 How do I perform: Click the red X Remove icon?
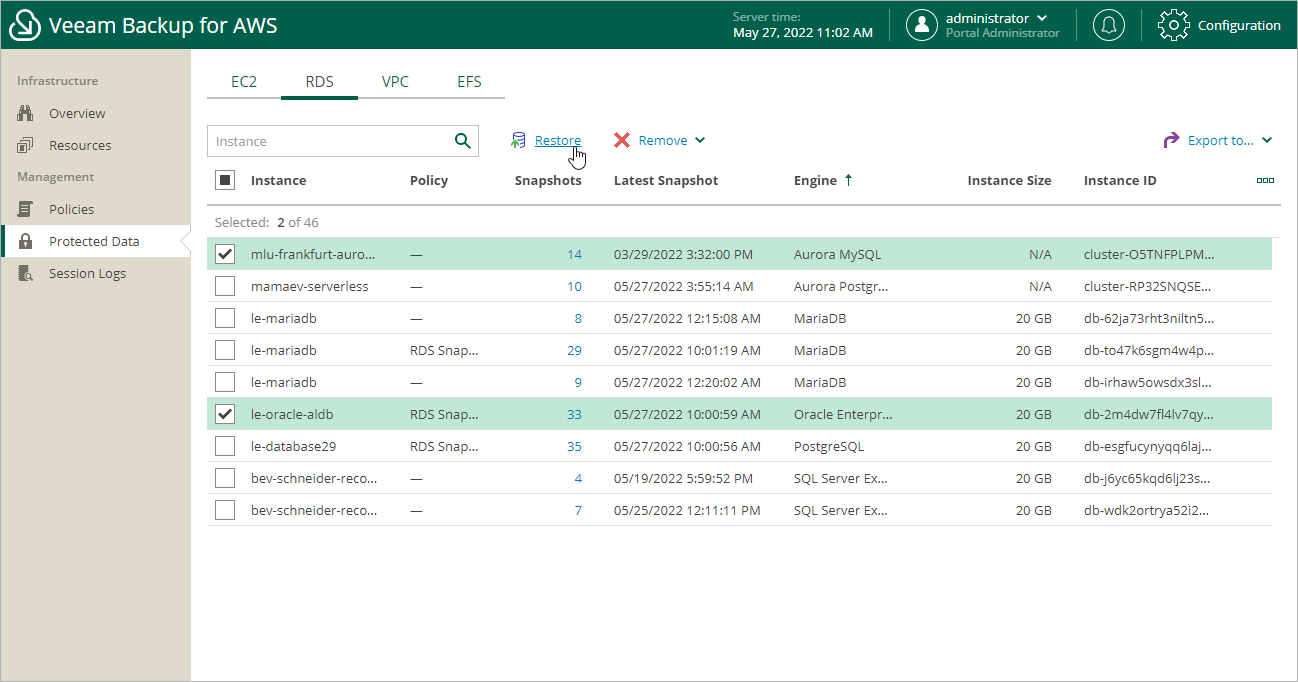coord(622,141)
